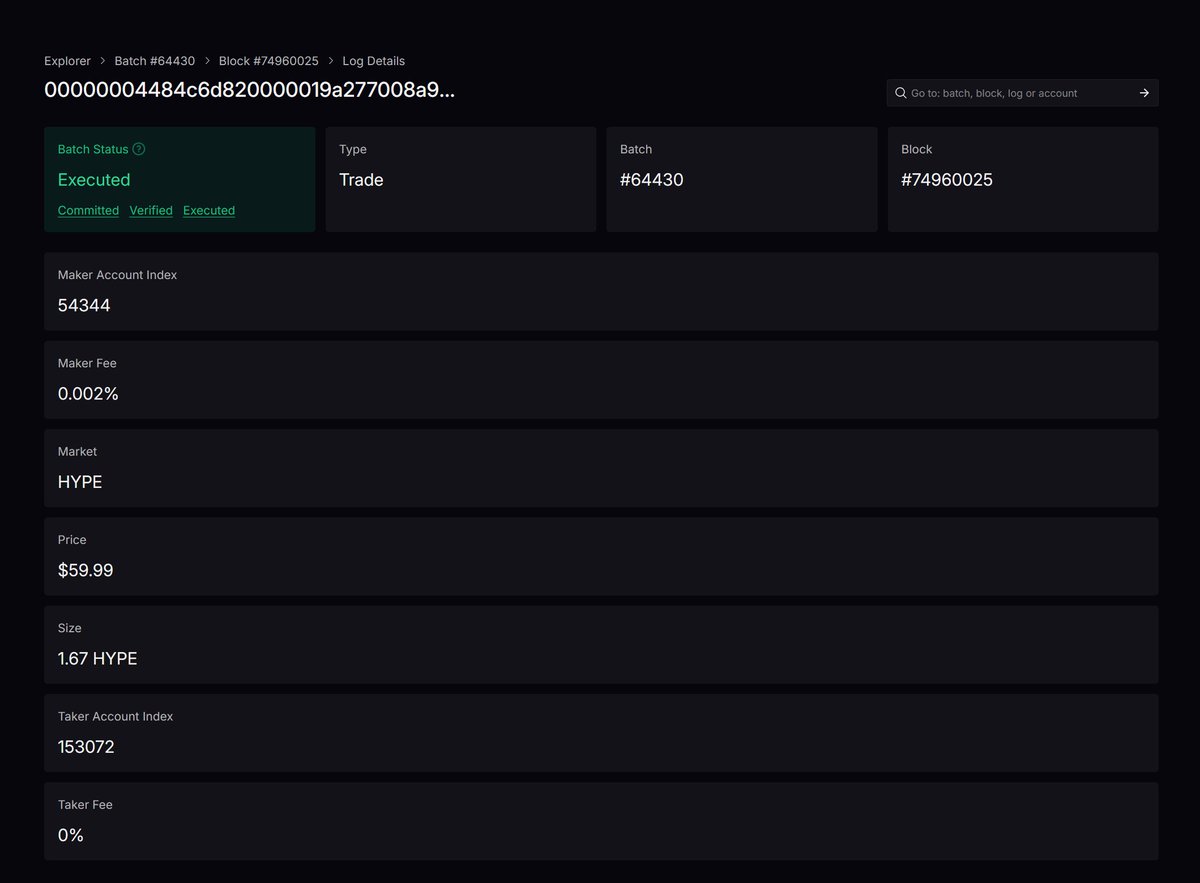Click the Maker Fee label
This screenshot has height=883, width=1200.
click(87, 363)
